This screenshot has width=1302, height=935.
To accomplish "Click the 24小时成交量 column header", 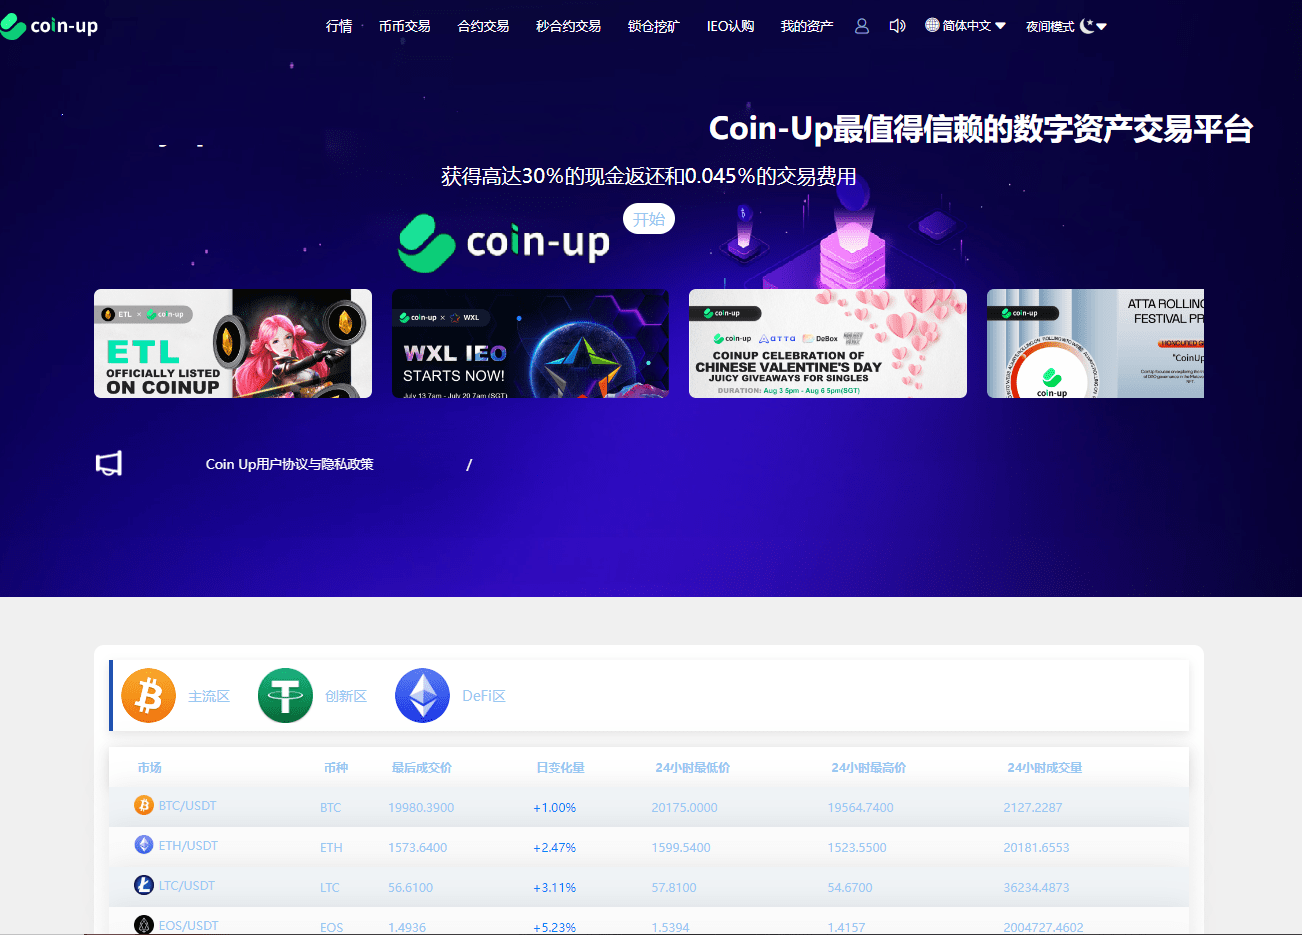I will coord(1044,767).
